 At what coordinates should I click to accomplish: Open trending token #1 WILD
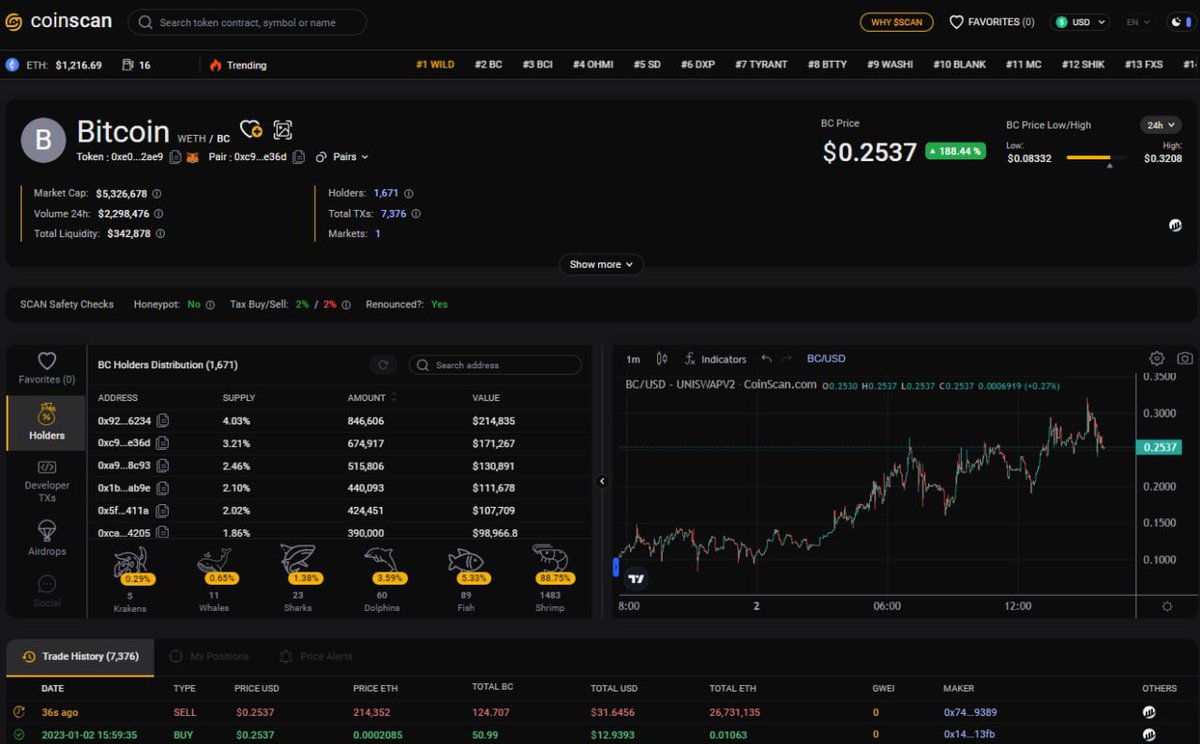click(x=435, y=64)
